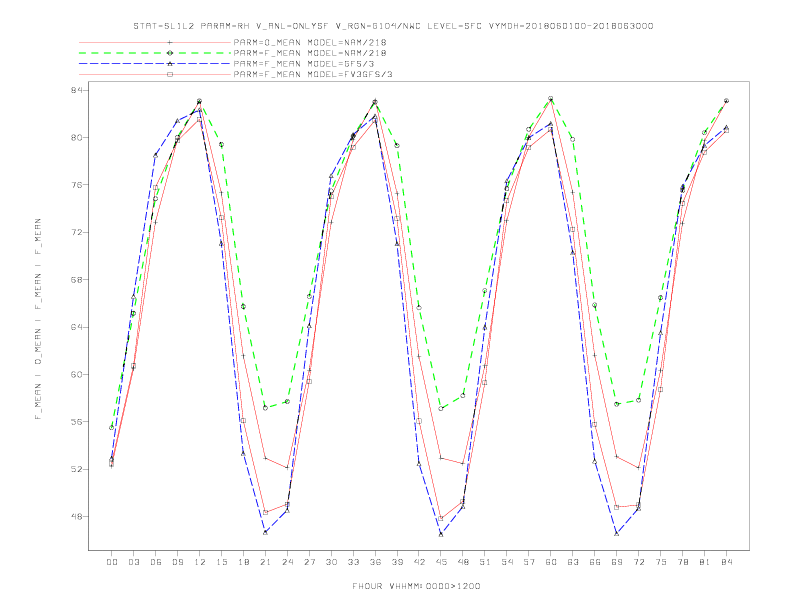Click x-axis forecast hour label 30

pos(331,562)
